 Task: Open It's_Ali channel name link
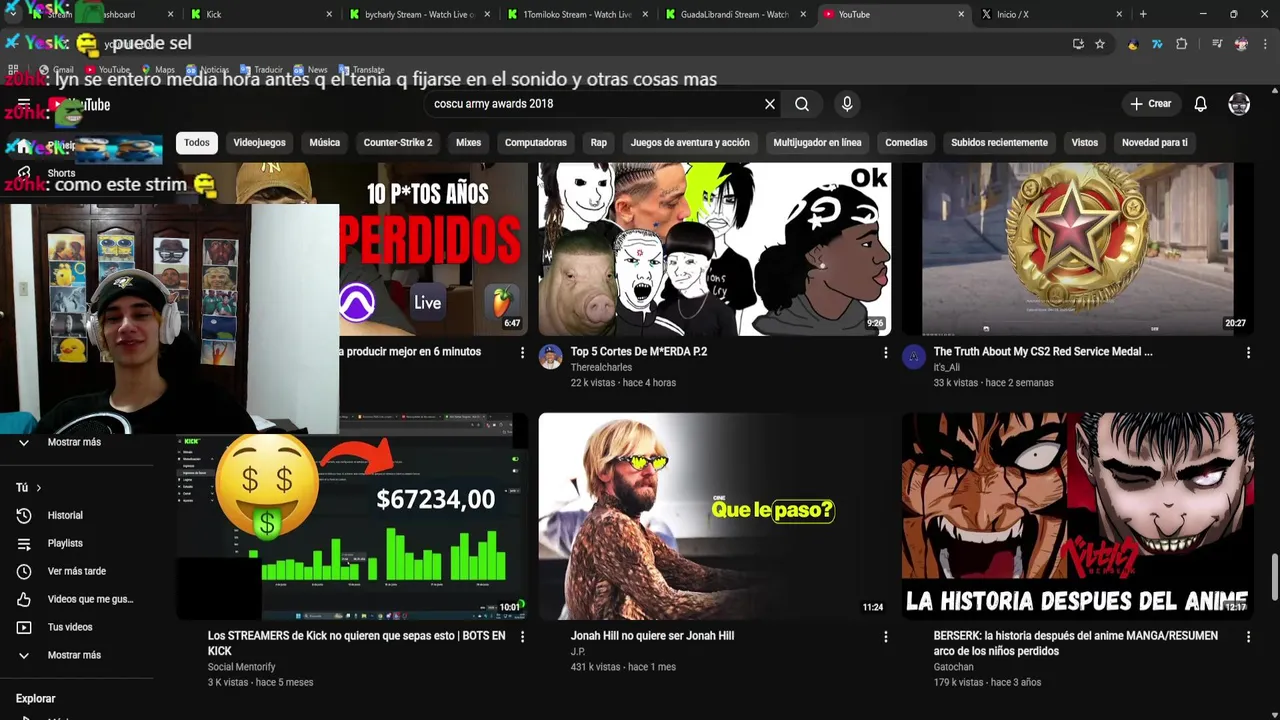tap(947, 368)
